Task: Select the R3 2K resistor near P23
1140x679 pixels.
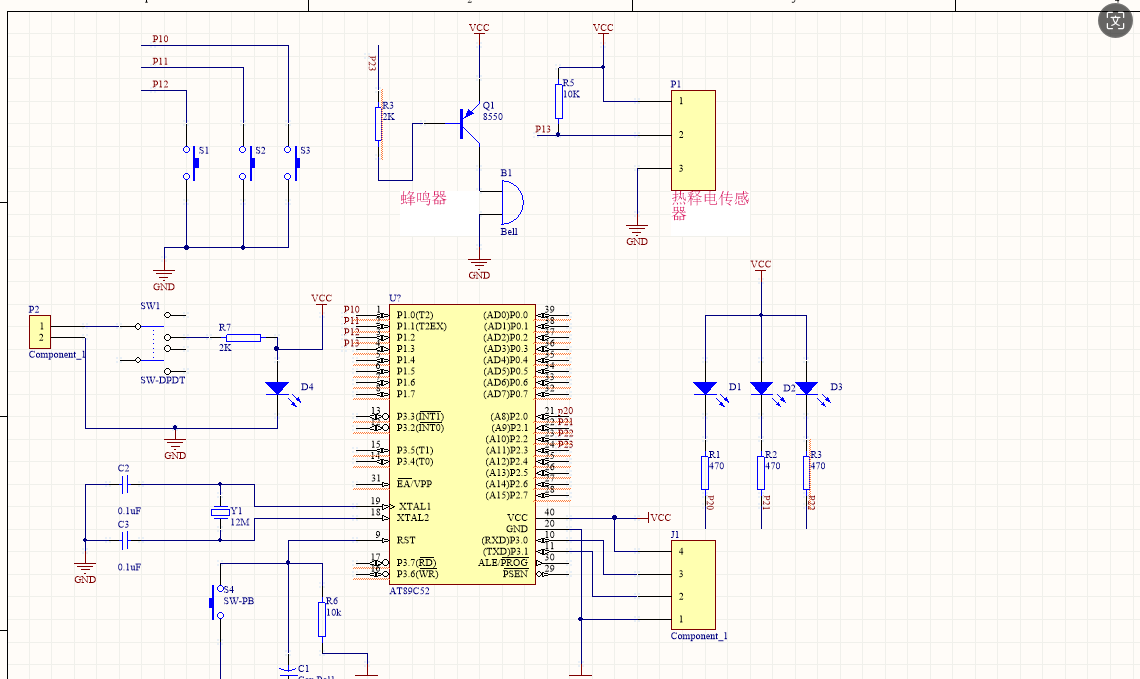Action: 379,124
